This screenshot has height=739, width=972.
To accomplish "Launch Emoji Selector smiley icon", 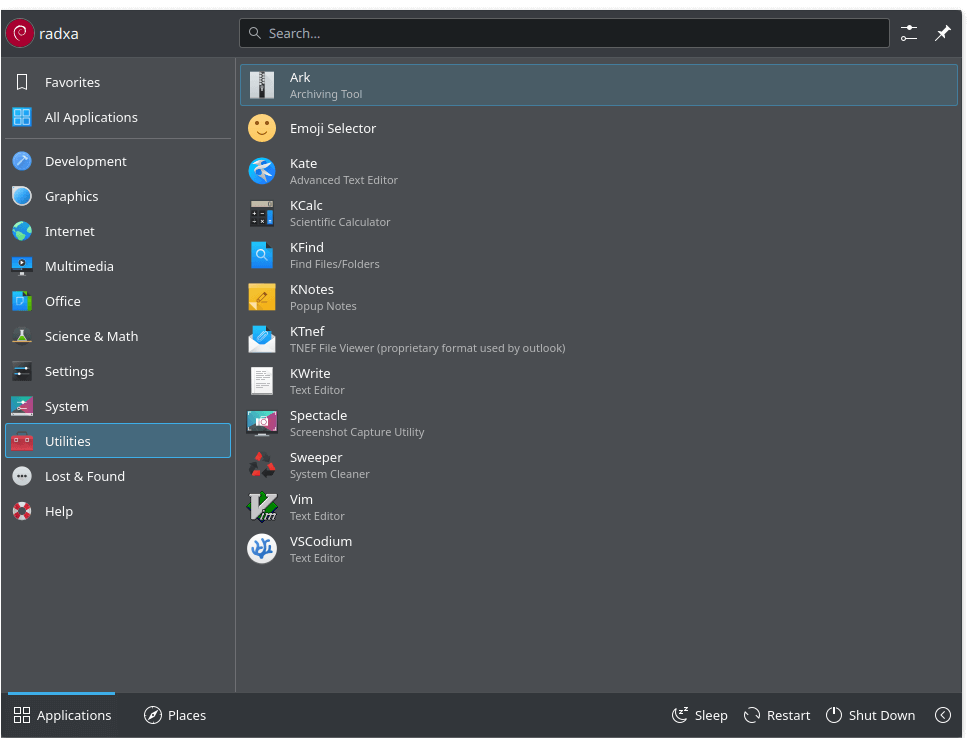I will [262, 128].
